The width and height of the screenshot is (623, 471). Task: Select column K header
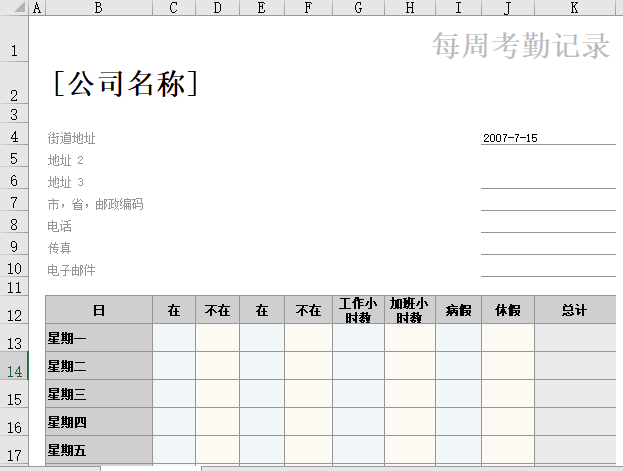(574, 8)
